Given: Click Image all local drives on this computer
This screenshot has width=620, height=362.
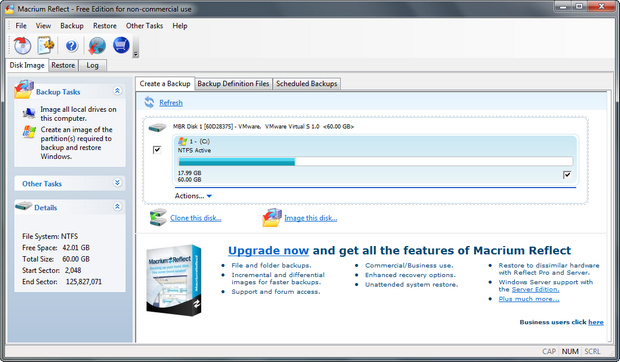Looking at the screenshot, I should click(x=78, y=114).
